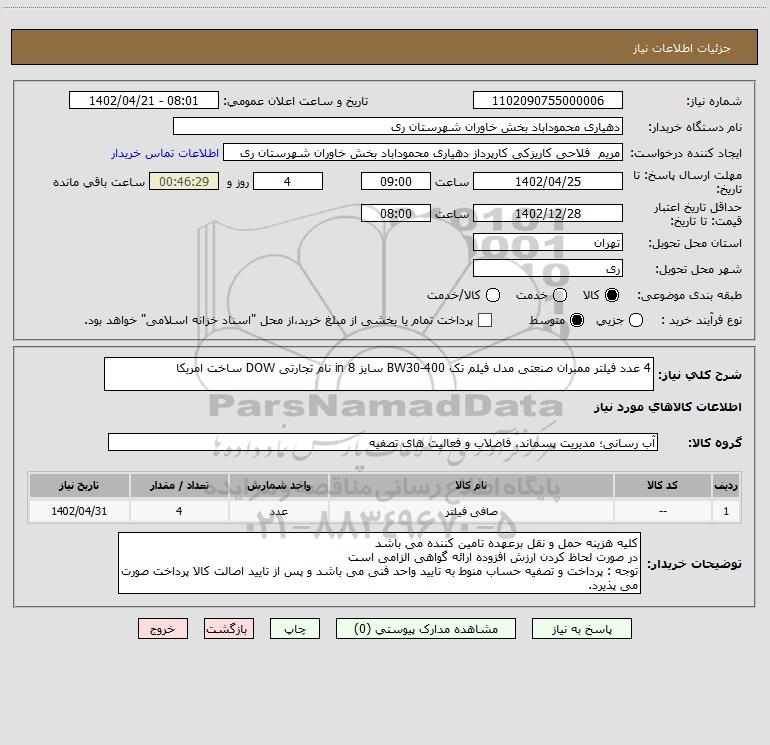Choose the جزیی purchase type radio
Image resolution: width=770 pixels, height=745 pixels.
coord(635,321)
